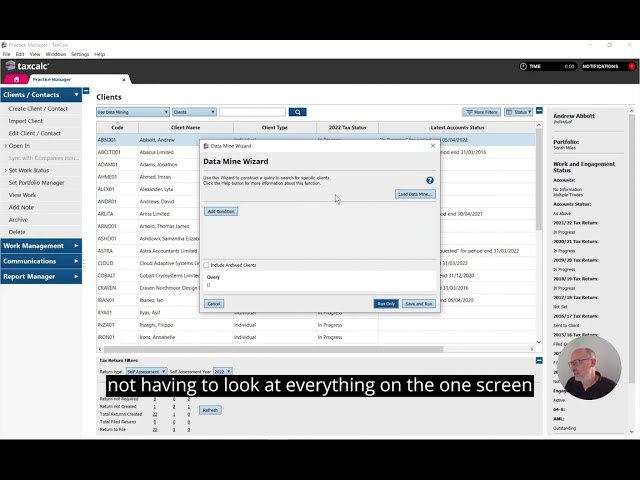
Task: Sort by Latest Accounts Status header
Action: (457, 127)
